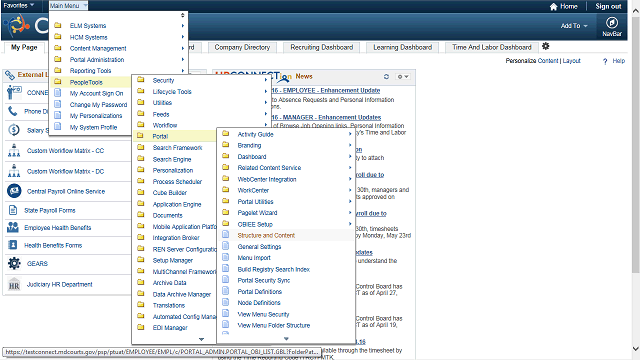Open the MANAGER - Enhancement Updates link
Image resolution: width=640 pixels, height=360 pixels.
[326, 117]
